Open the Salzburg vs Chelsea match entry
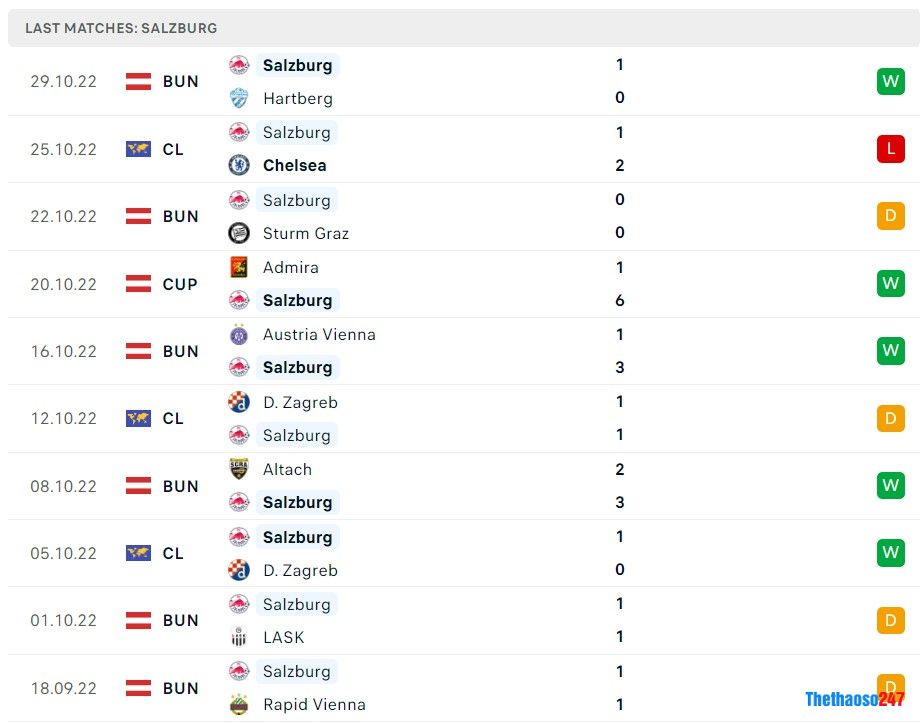Image resolution: width=922 pixels, height=723 pixels. [450, 148]
